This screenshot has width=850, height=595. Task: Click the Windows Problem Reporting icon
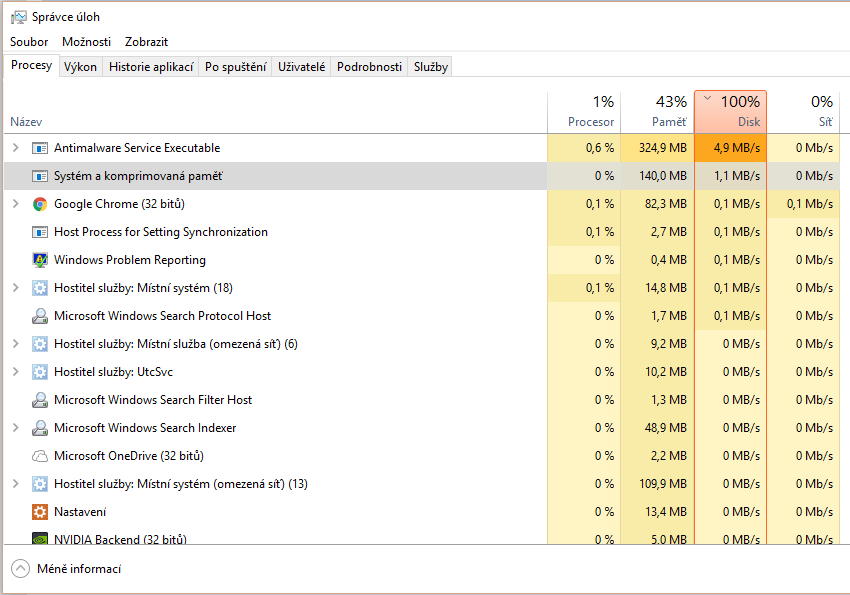point(40,260)
